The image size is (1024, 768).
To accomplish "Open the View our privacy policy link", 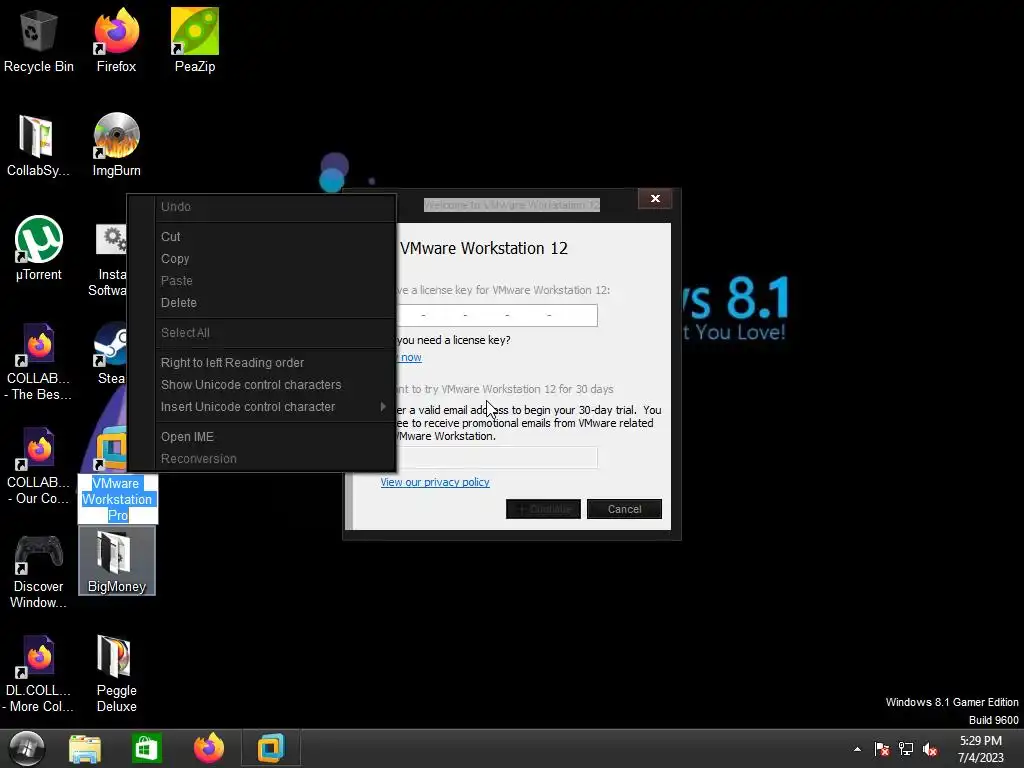I will [435, 482].
